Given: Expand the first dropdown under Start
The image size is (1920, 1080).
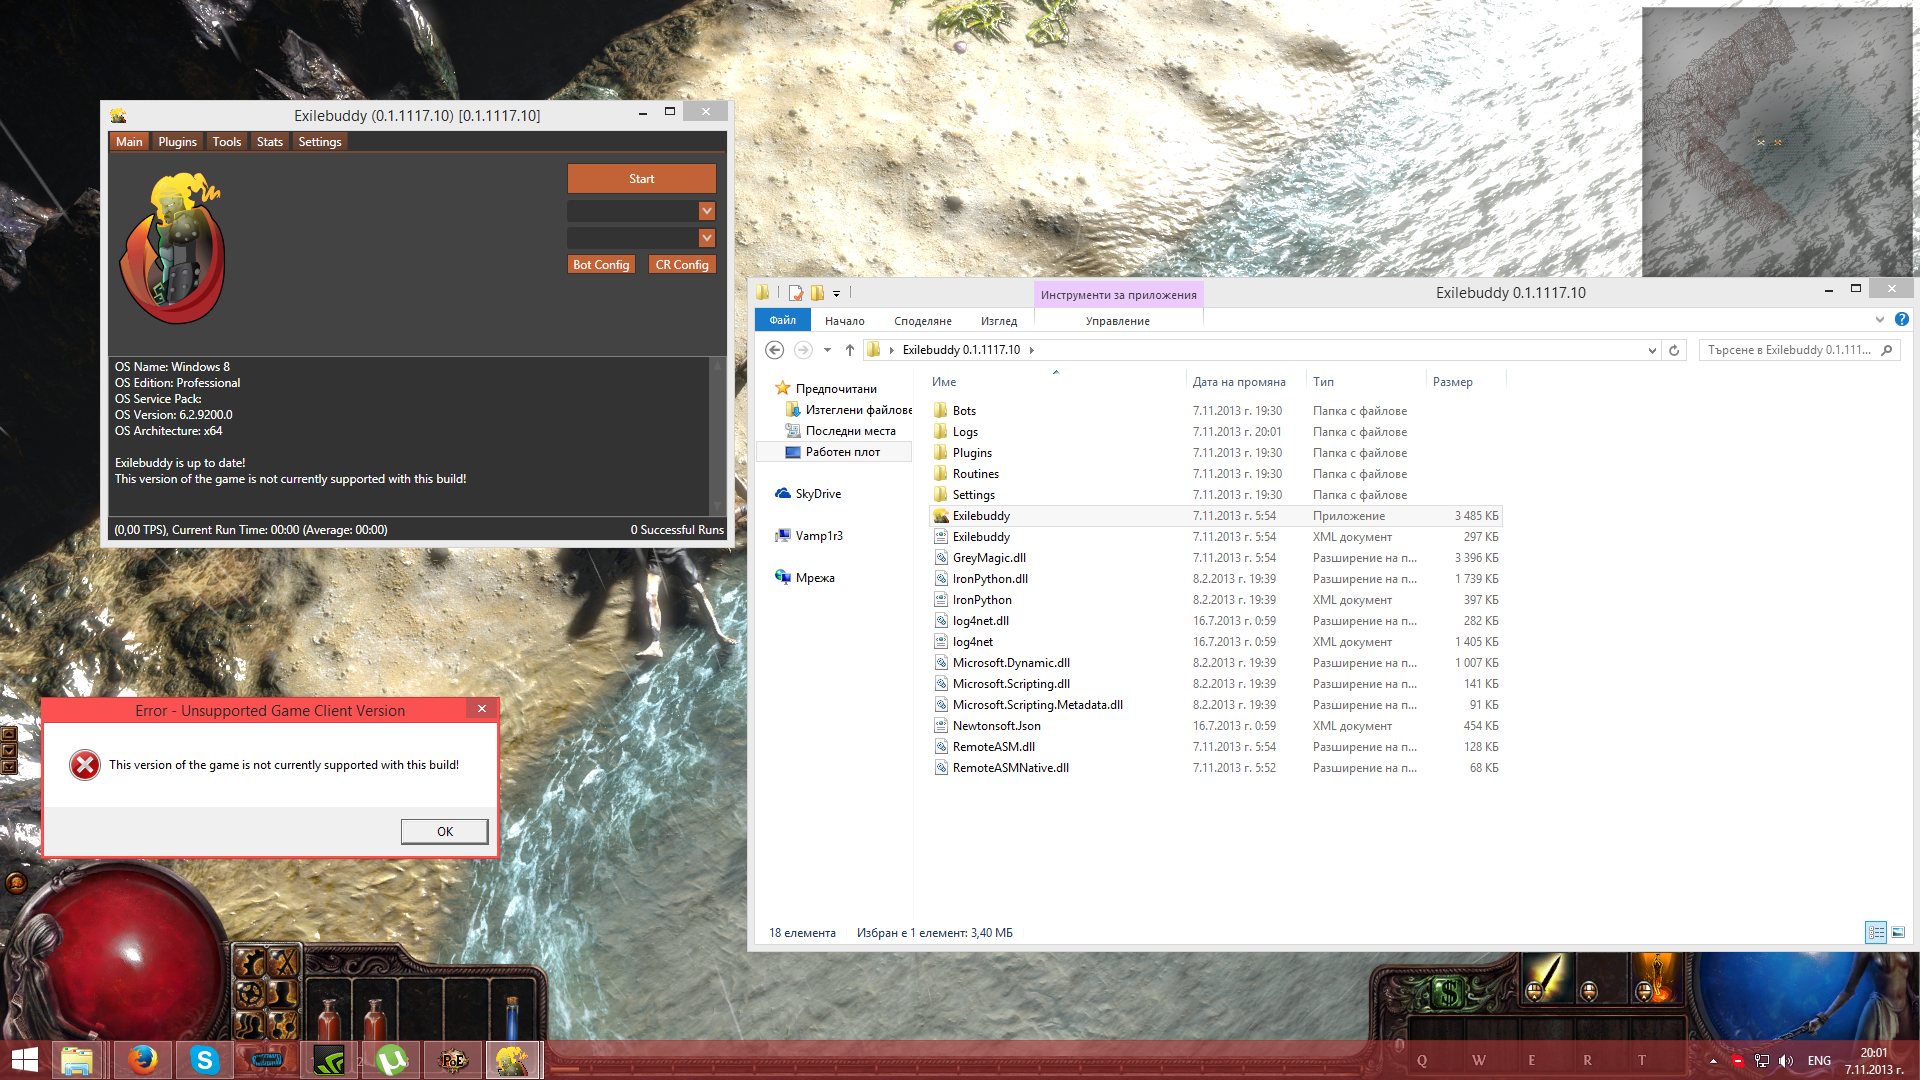Looking at the screenshot, I should [x=707, y=211].
